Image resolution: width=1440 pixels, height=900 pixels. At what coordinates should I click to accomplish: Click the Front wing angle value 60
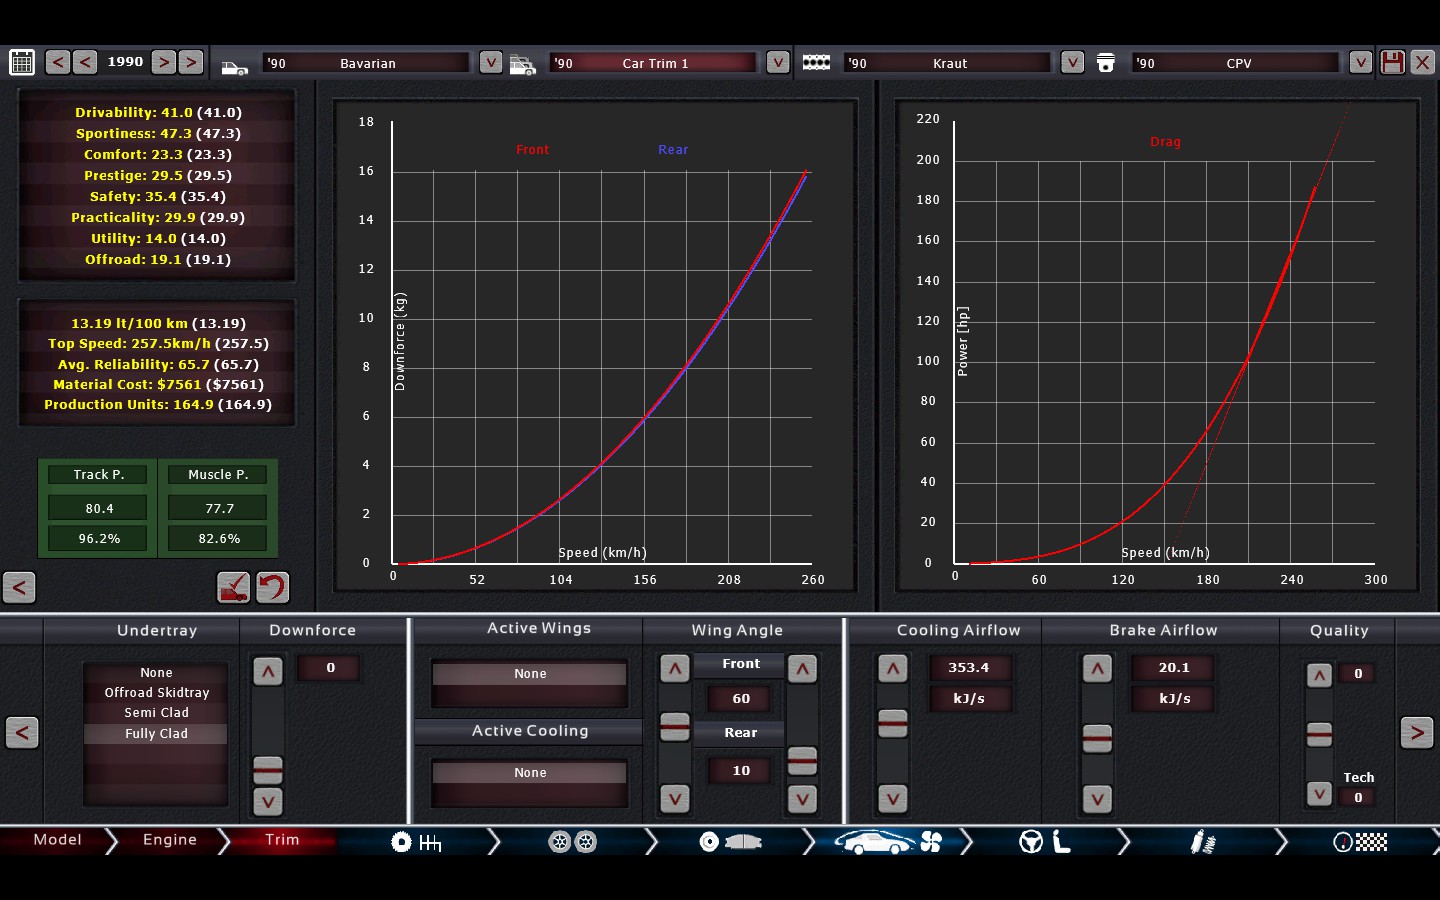pos(741,699)
